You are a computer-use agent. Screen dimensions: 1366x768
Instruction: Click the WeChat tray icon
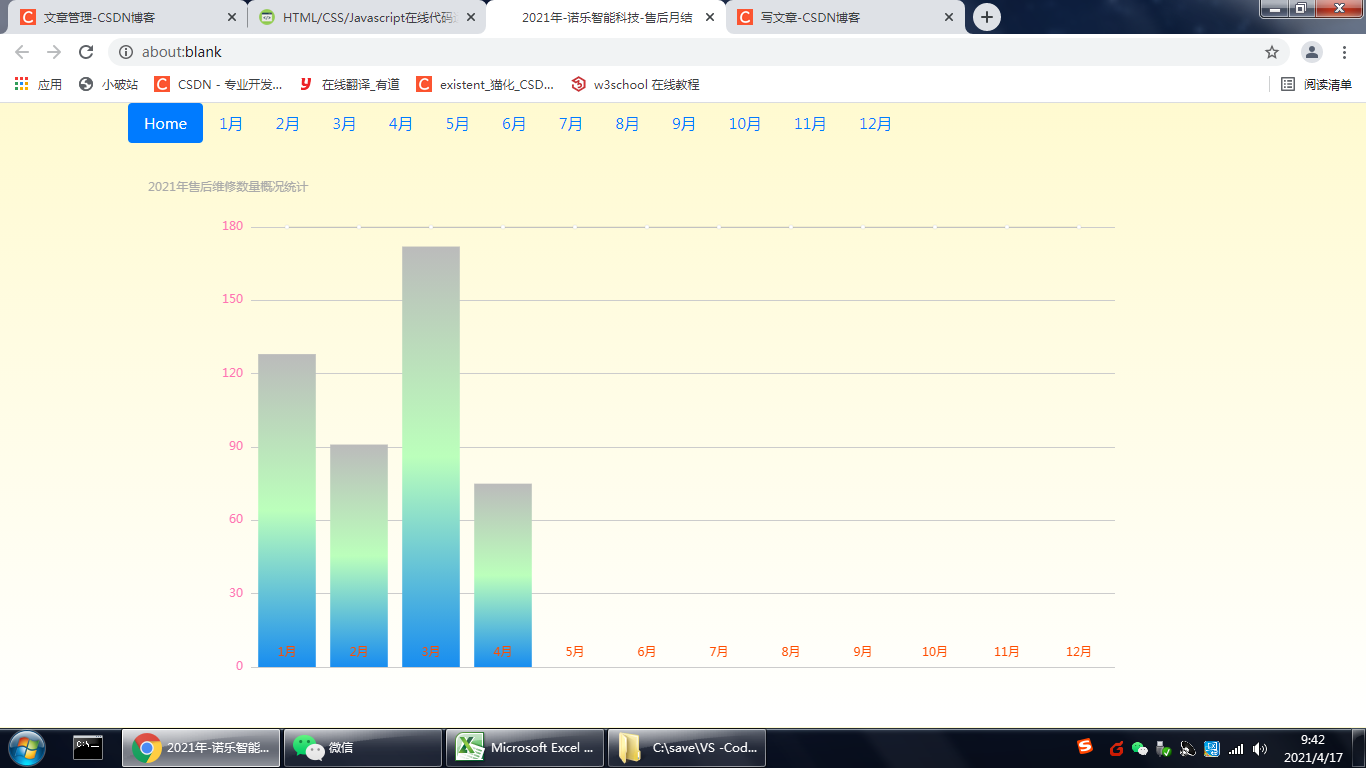coord(1140,748)
